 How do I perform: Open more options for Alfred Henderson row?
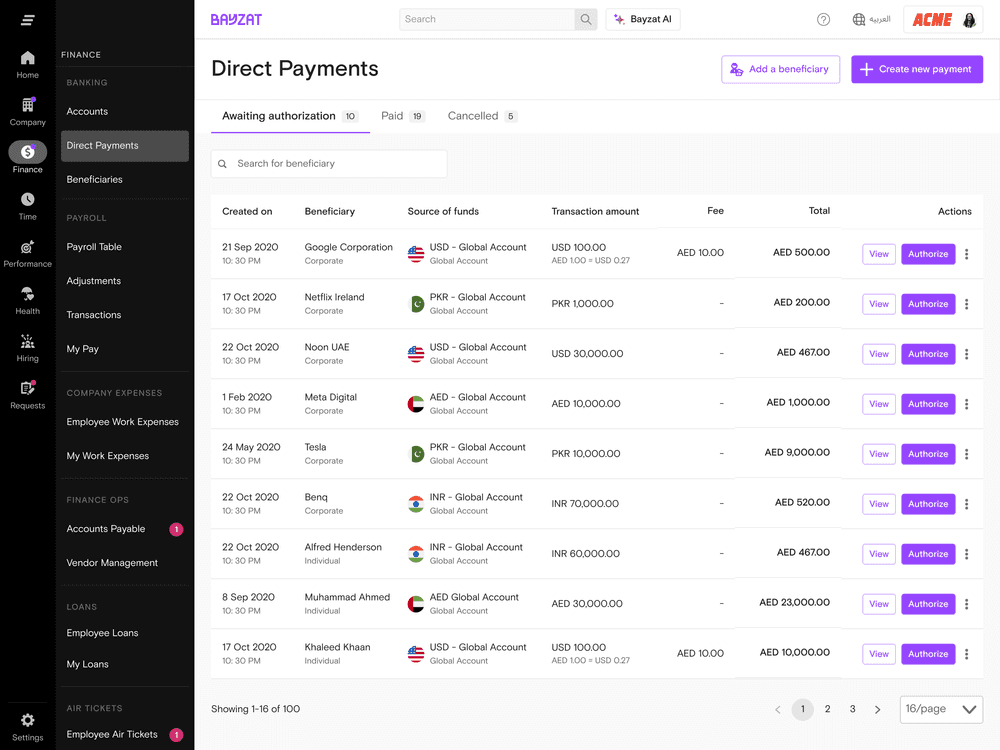(x=966, y=554)
